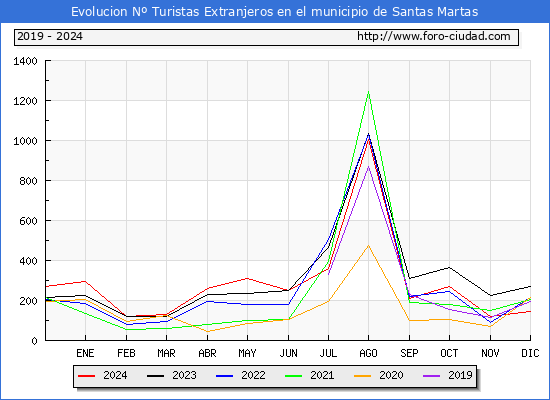Click the ABR month axis label
The image size is (550, 400).
[207, 353]
